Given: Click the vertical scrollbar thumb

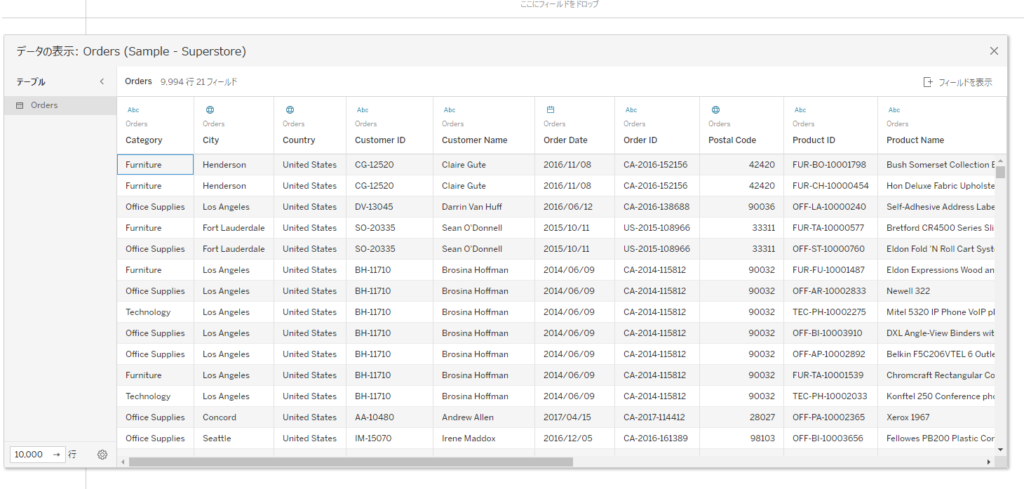Looking at the screenshot, I should 1000,172.
